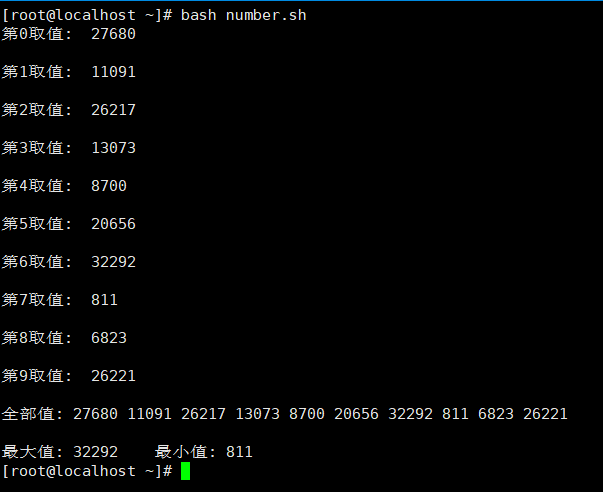Click the label 第5取值
The image size is (603, 492).
(x=37, y=224)
